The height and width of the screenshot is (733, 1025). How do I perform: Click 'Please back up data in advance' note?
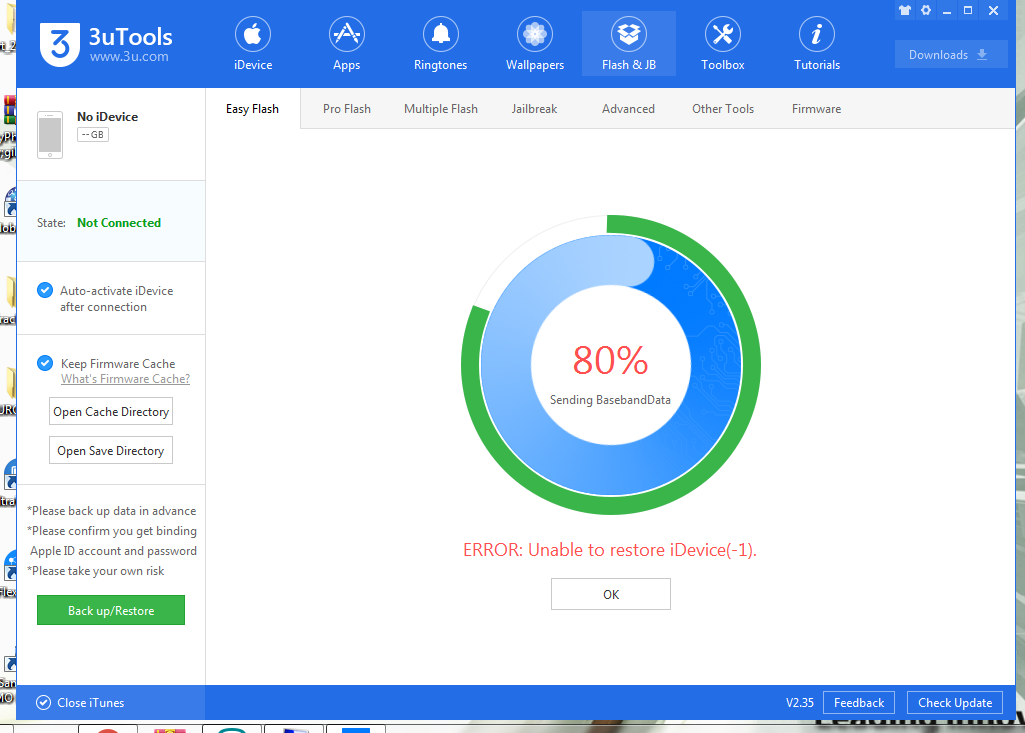tap(111, 511)
